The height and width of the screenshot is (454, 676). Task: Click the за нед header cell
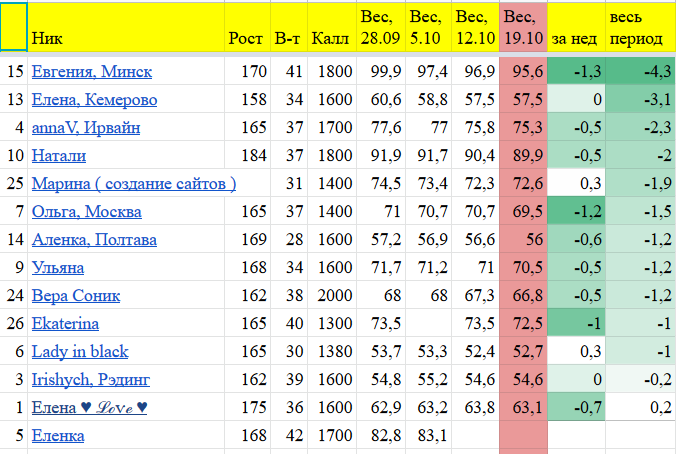pyautogui.click(x=575, y=38)
